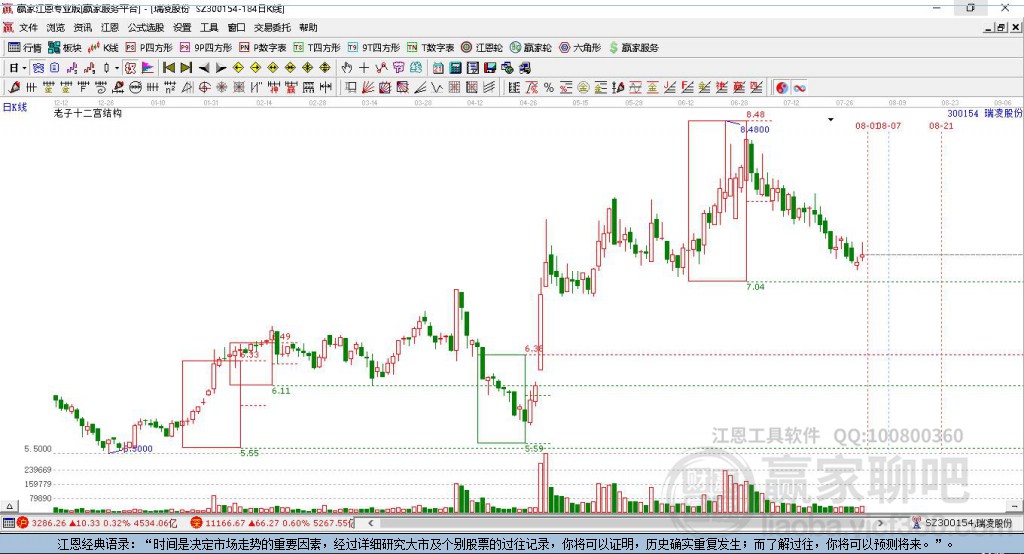Open the calendar date icon

pos(438,67)
